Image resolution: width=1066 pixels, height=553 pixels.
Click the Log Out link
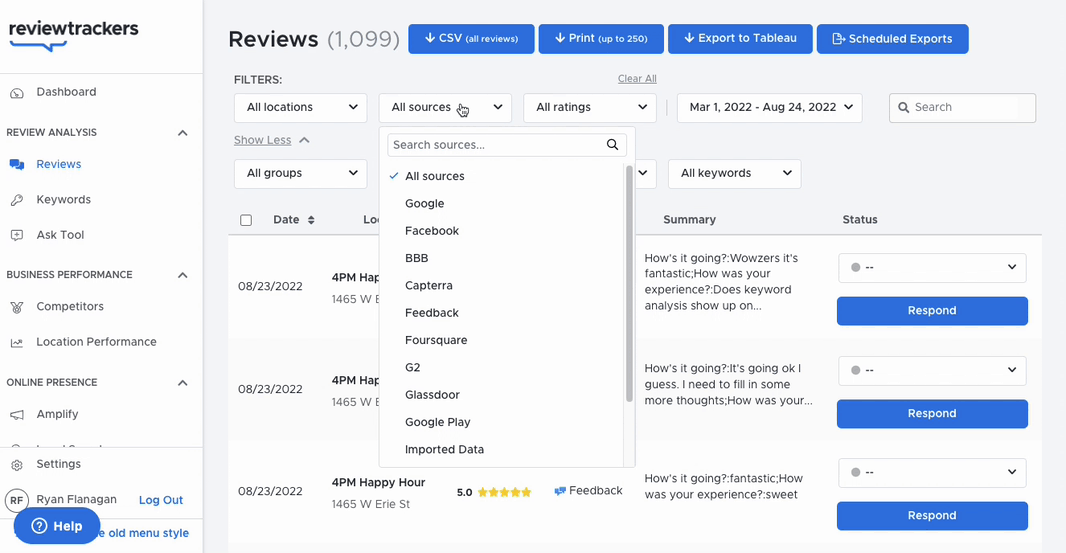[161, 500]
